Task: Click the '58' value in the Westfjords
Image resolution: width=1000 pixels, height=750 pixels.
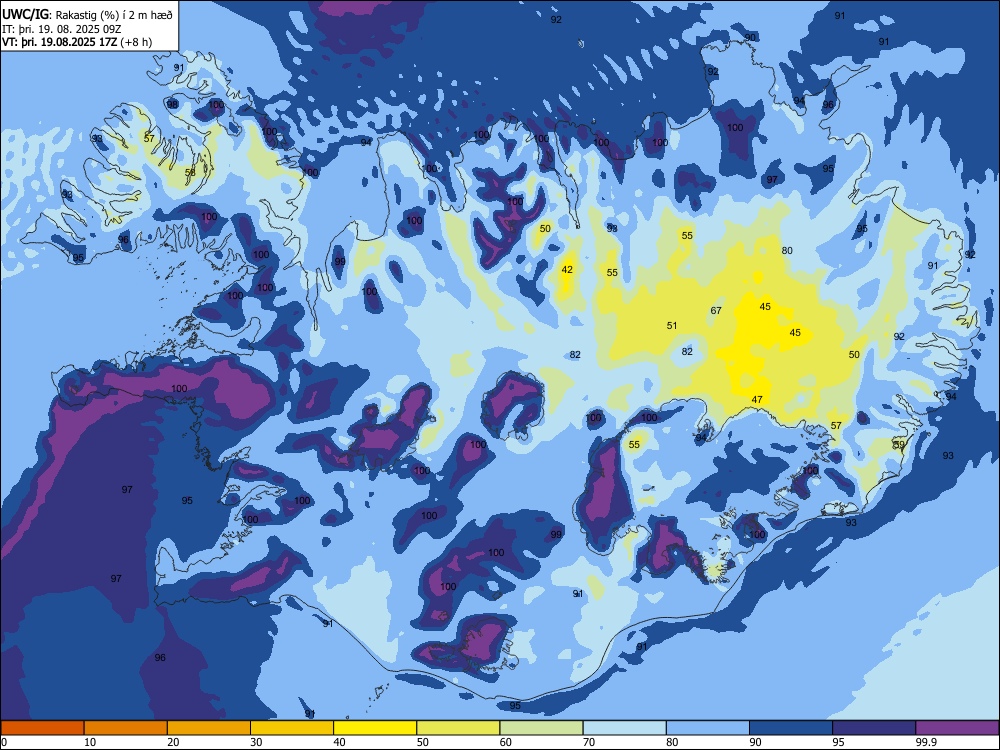Action: 190,173
